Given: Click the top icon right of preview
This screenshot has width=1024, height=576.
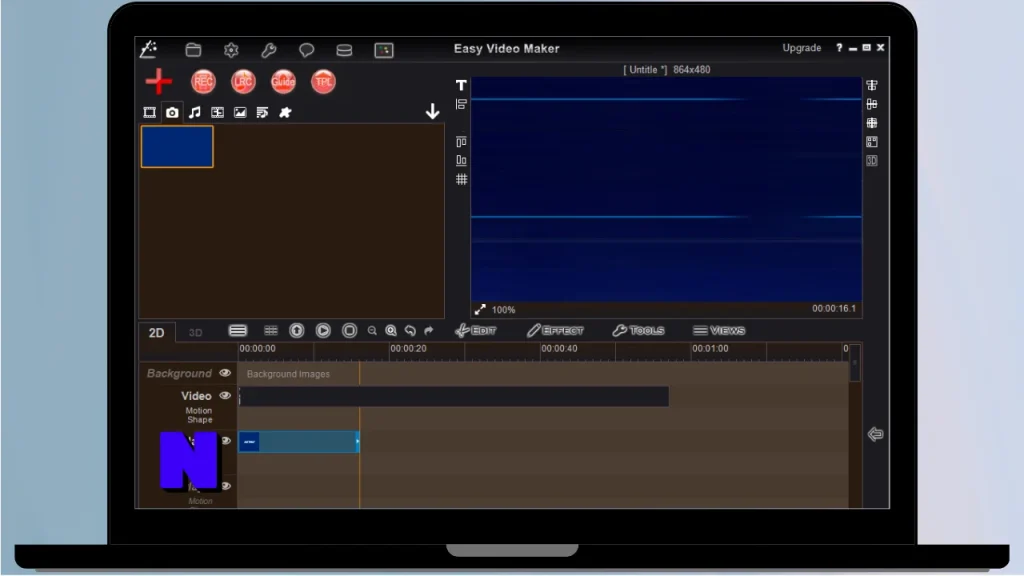Looking at the screenshot, I should coord(872,85).
